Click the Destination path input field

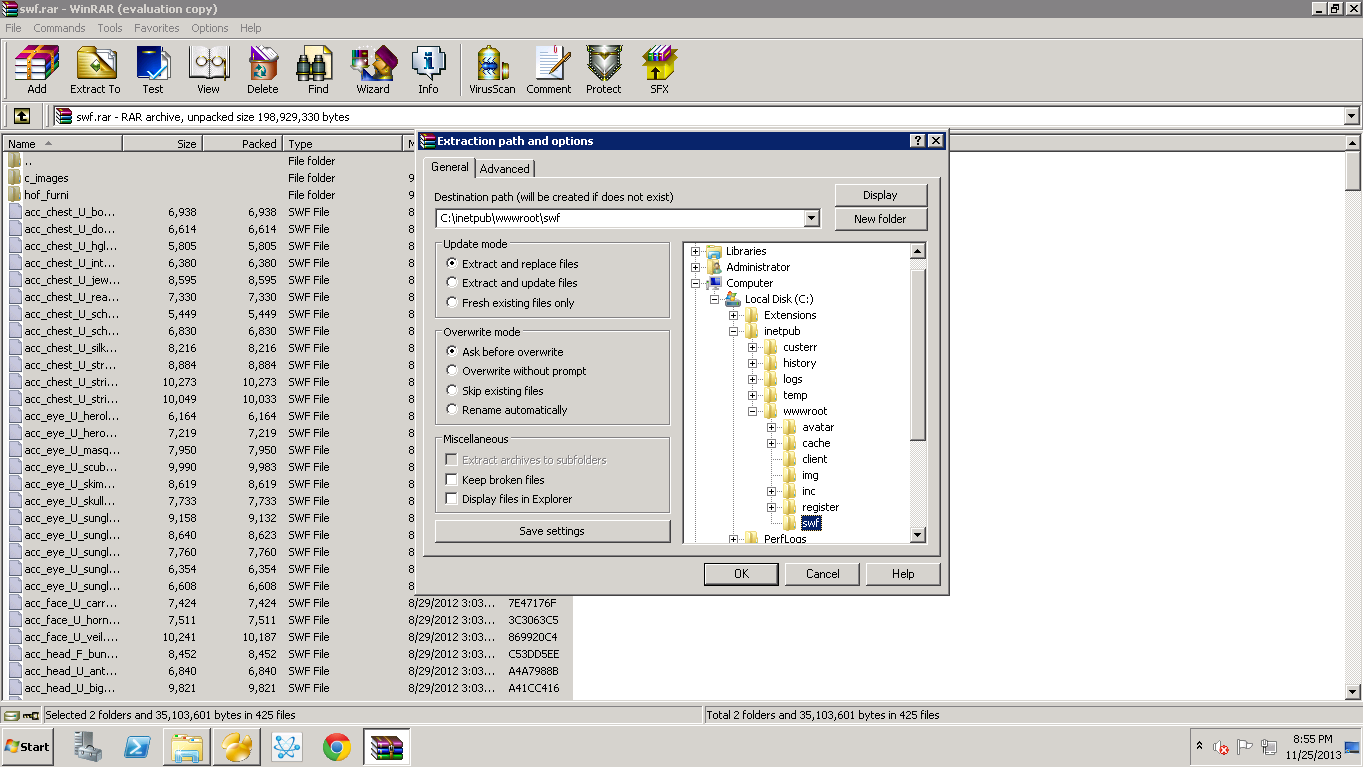point(619,218)
